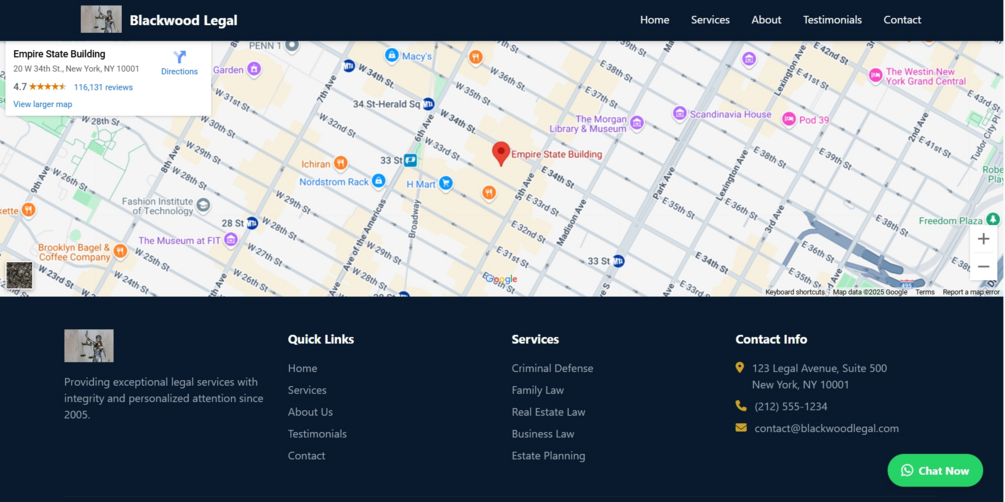Click the footer phone icon
The image size is (1005, 502).
(x=741, y=406)
